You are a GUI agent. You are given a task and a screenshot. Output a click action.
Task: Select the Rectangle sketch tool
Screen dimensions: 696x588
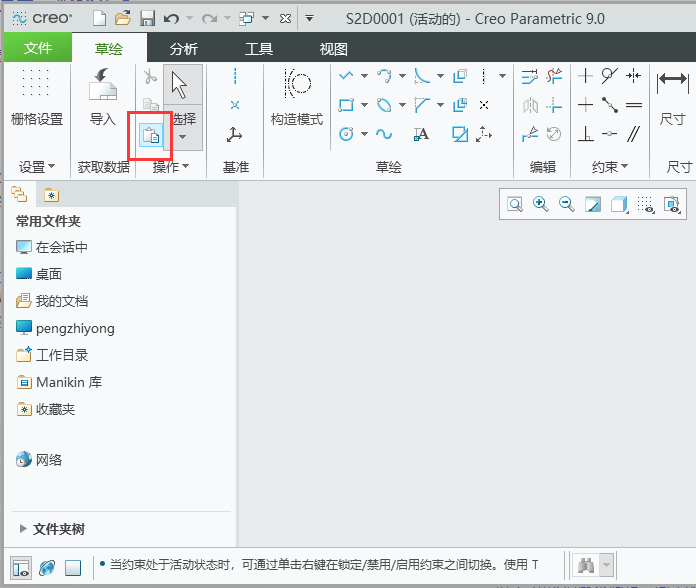point(346,105)
